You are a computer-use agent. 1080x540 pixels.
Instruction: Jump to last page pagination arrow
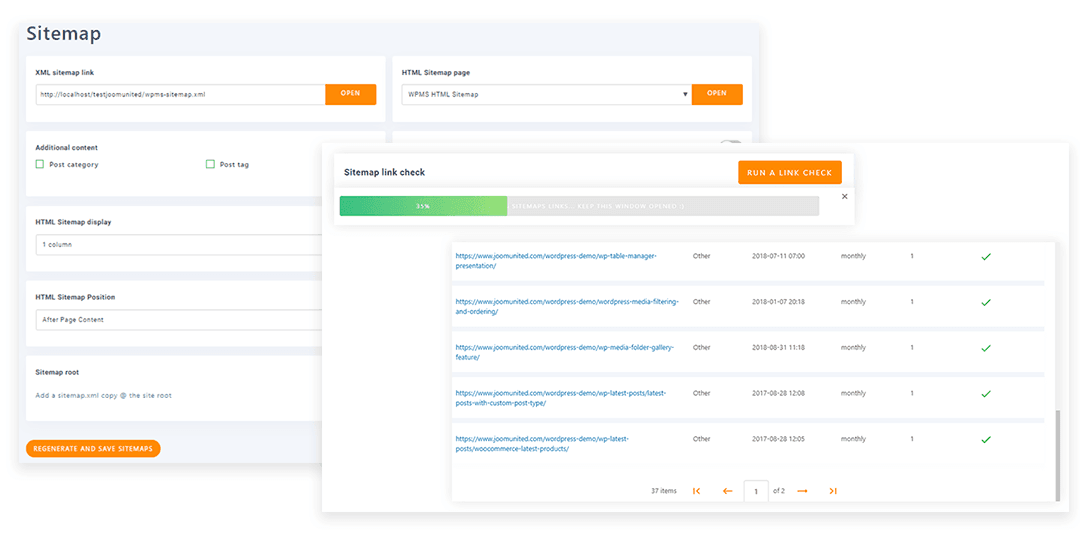pyautogui.click(x=832, y=491)
